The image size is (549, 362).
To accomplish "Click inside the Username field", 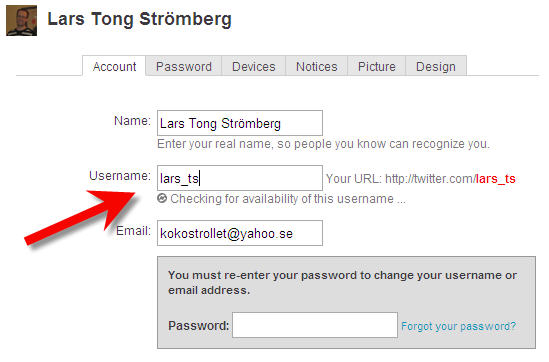I will coord(240,178).
